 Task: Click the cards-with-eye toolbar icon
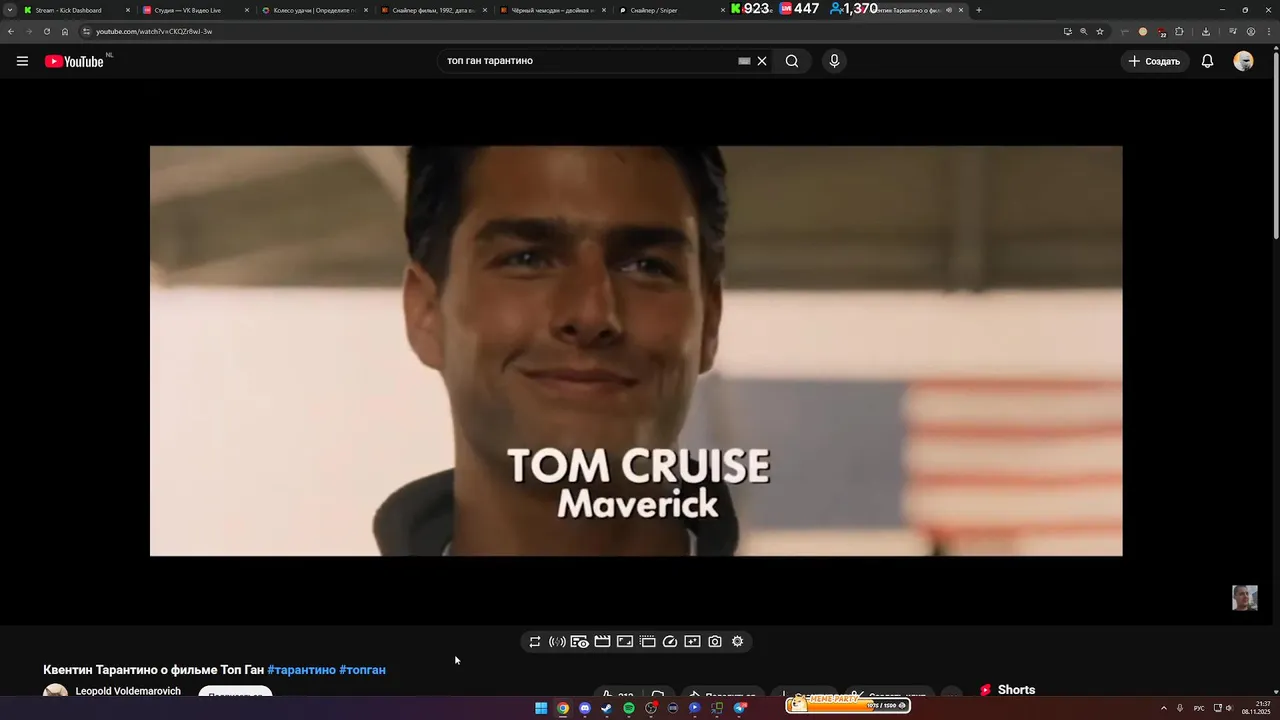pyautogui.click(x=580, y=642)
